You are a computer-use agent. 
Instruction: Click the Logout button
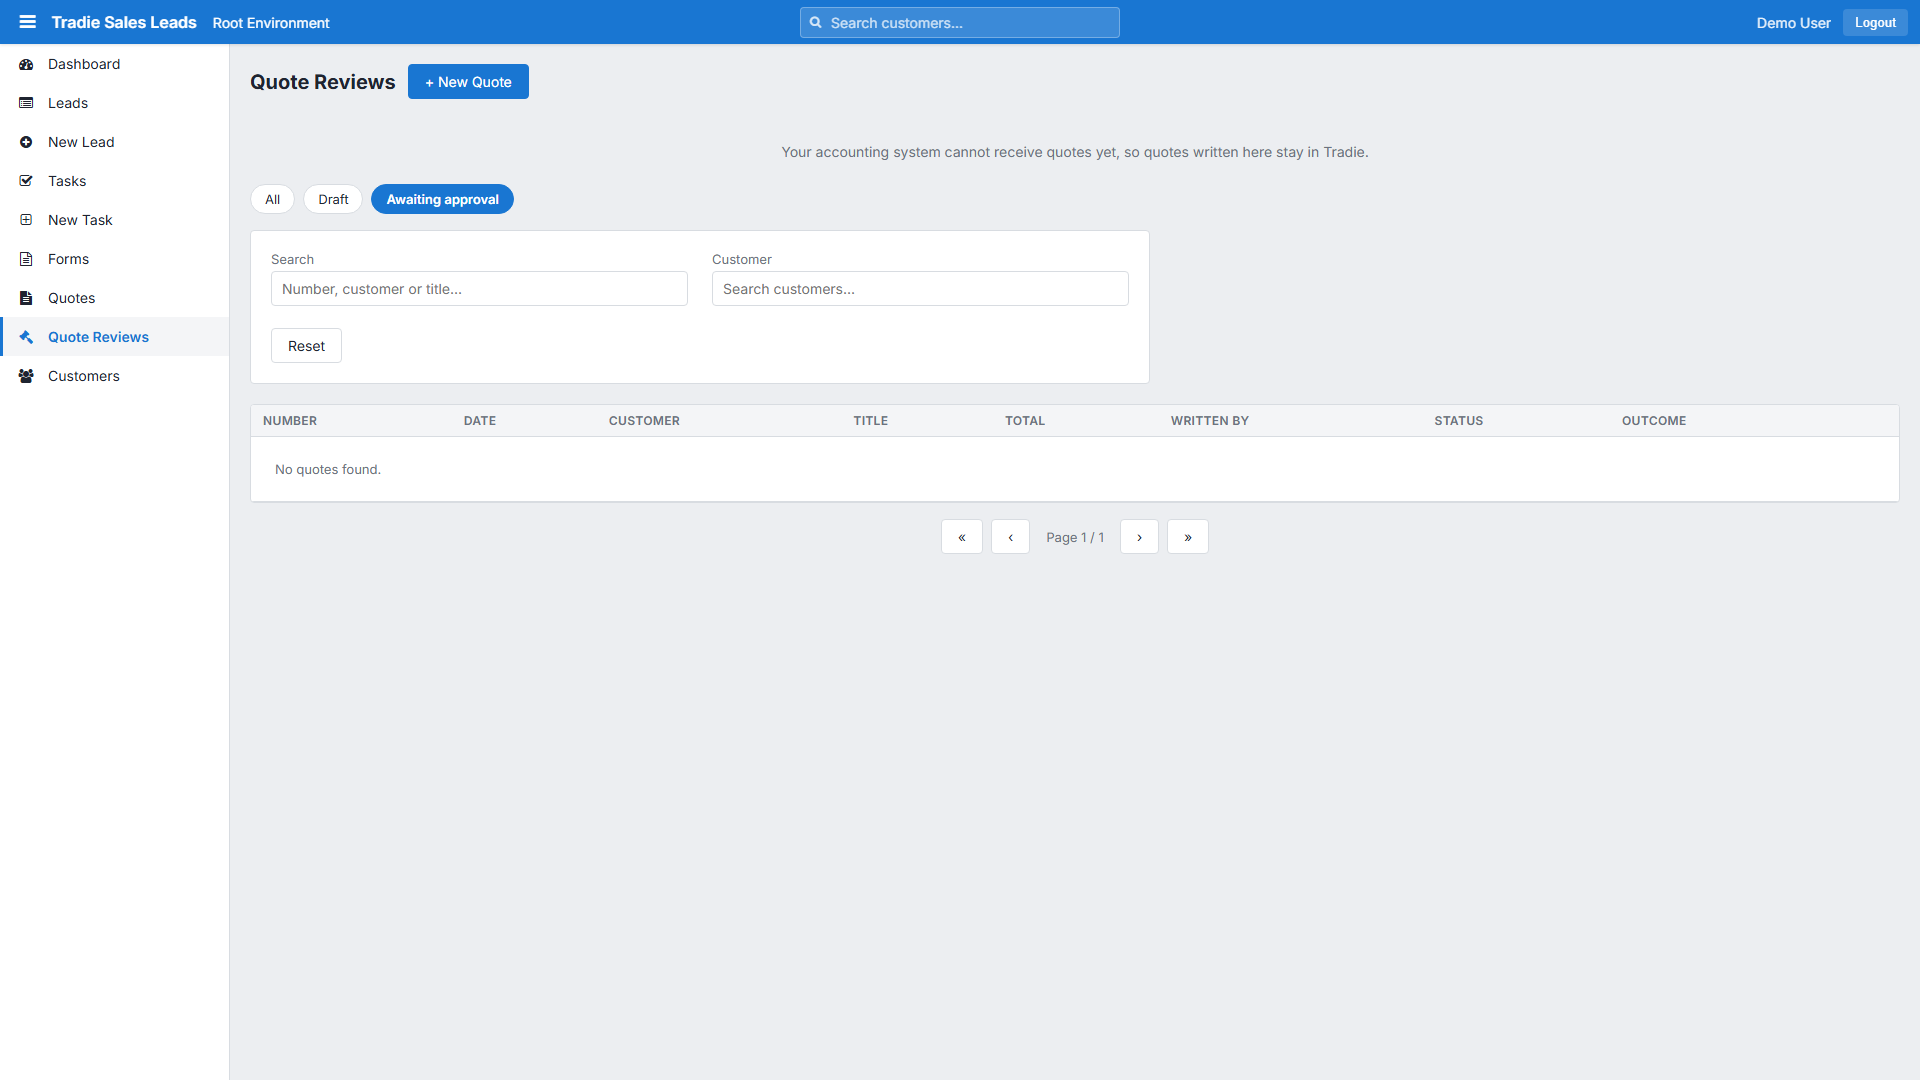tap(1875, 22)
